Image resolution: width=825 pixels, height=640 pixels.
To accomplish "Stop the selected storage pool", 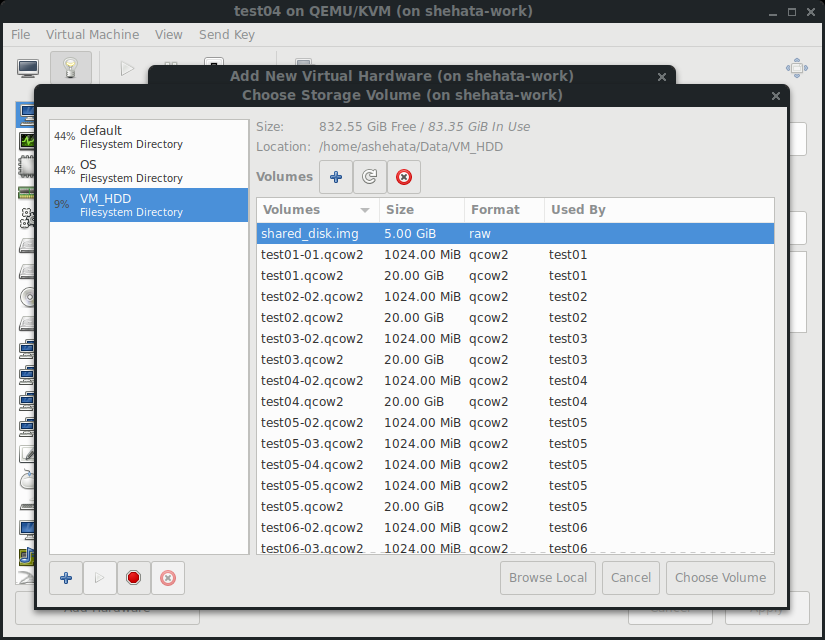I will [x=133, y=577].
